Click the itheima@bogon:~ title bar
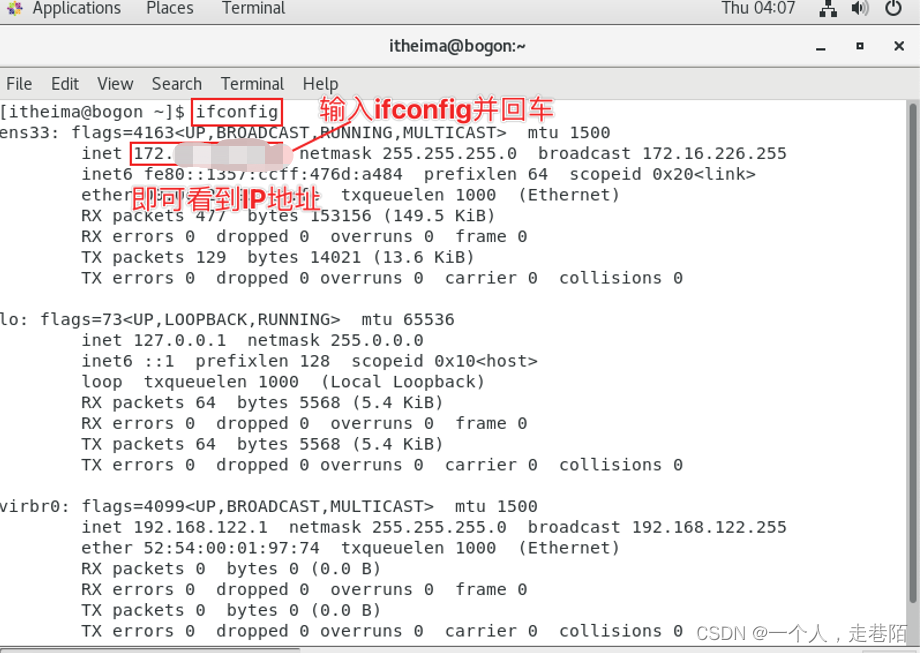 click(x=458, y=46)
